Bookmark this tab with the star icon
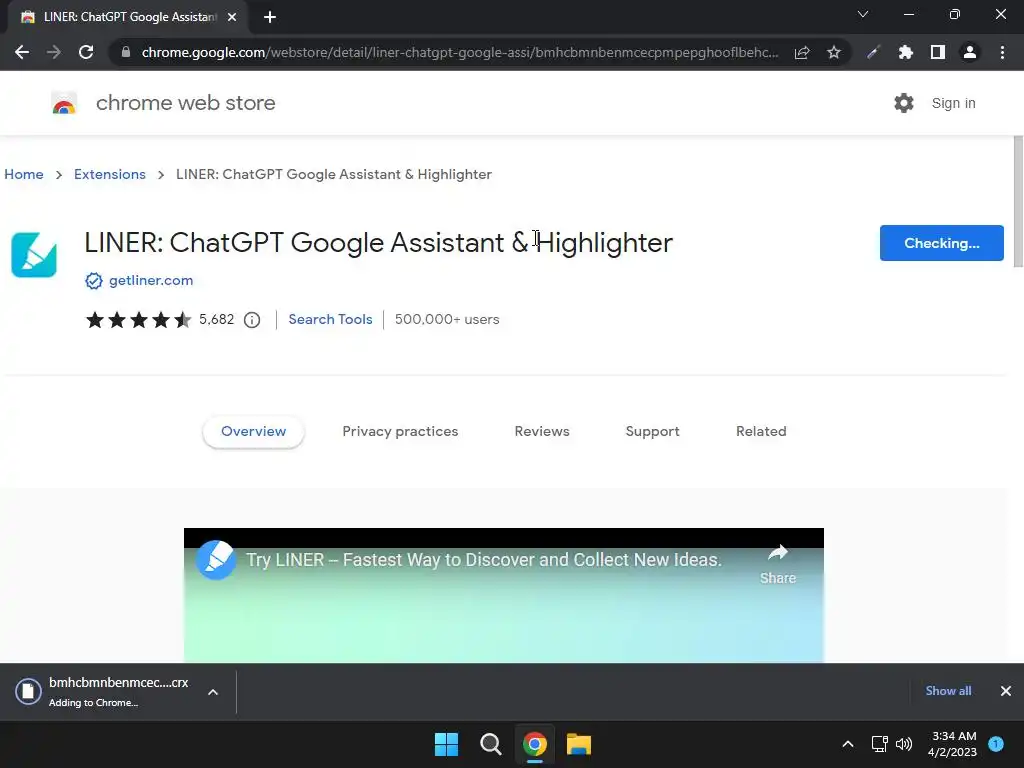This screenshot has height=768, width=1024. tap(834, 52)
